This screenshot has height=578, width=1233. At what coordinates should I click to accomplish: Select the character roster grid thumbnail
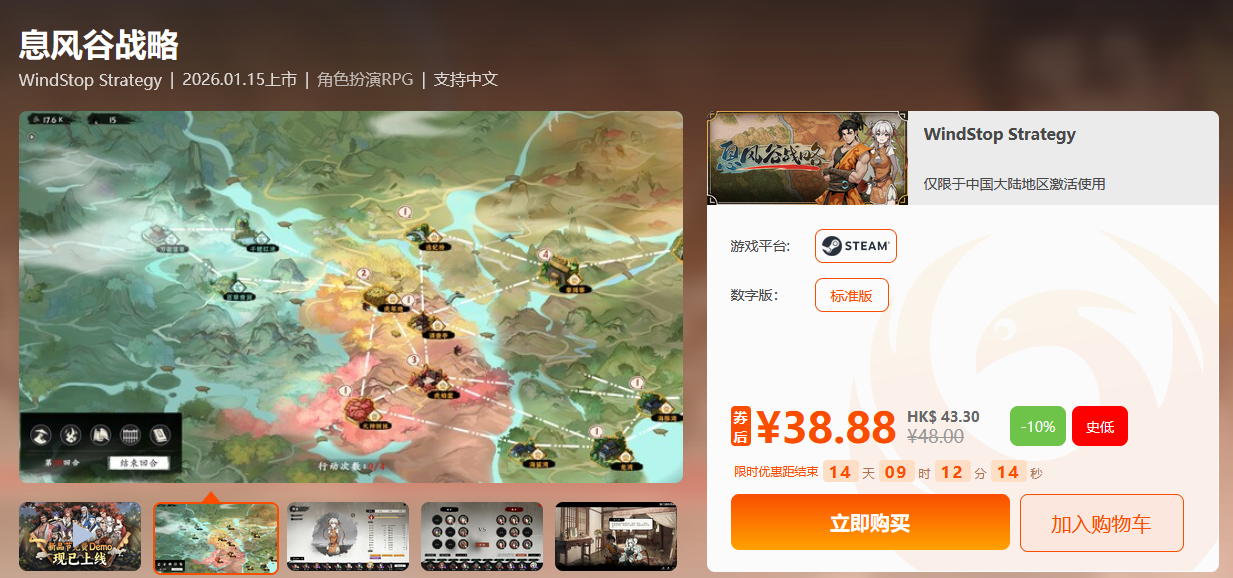[482, 537]
